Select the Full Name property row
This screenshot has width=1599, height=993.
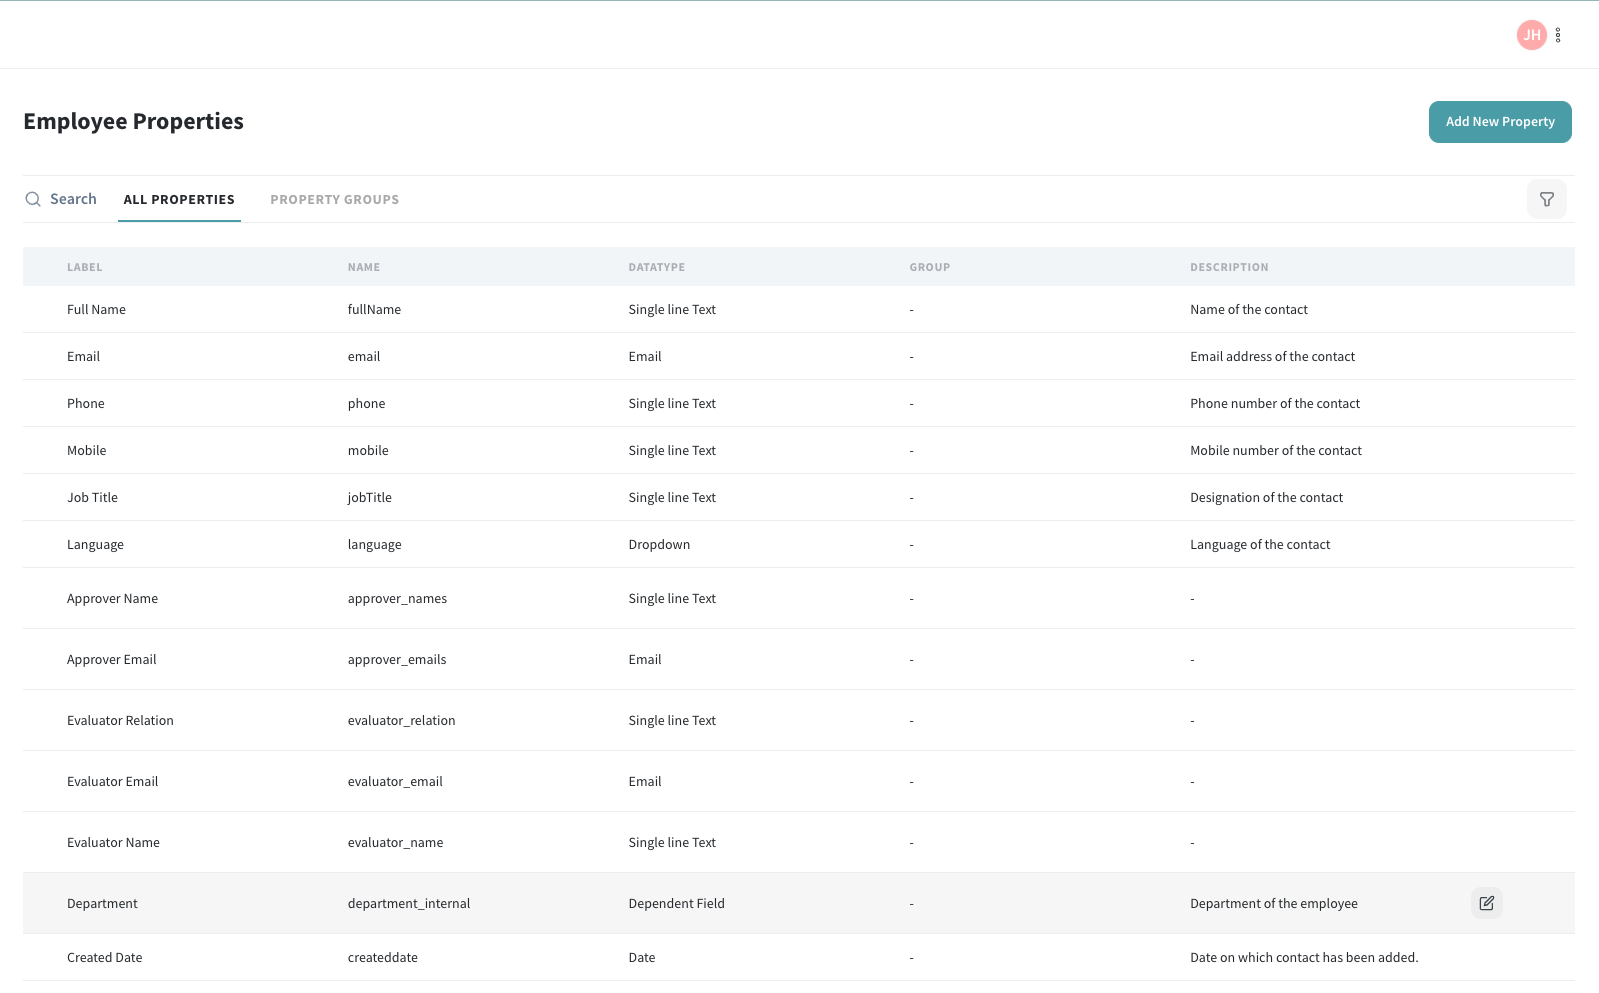pos(97,310)
